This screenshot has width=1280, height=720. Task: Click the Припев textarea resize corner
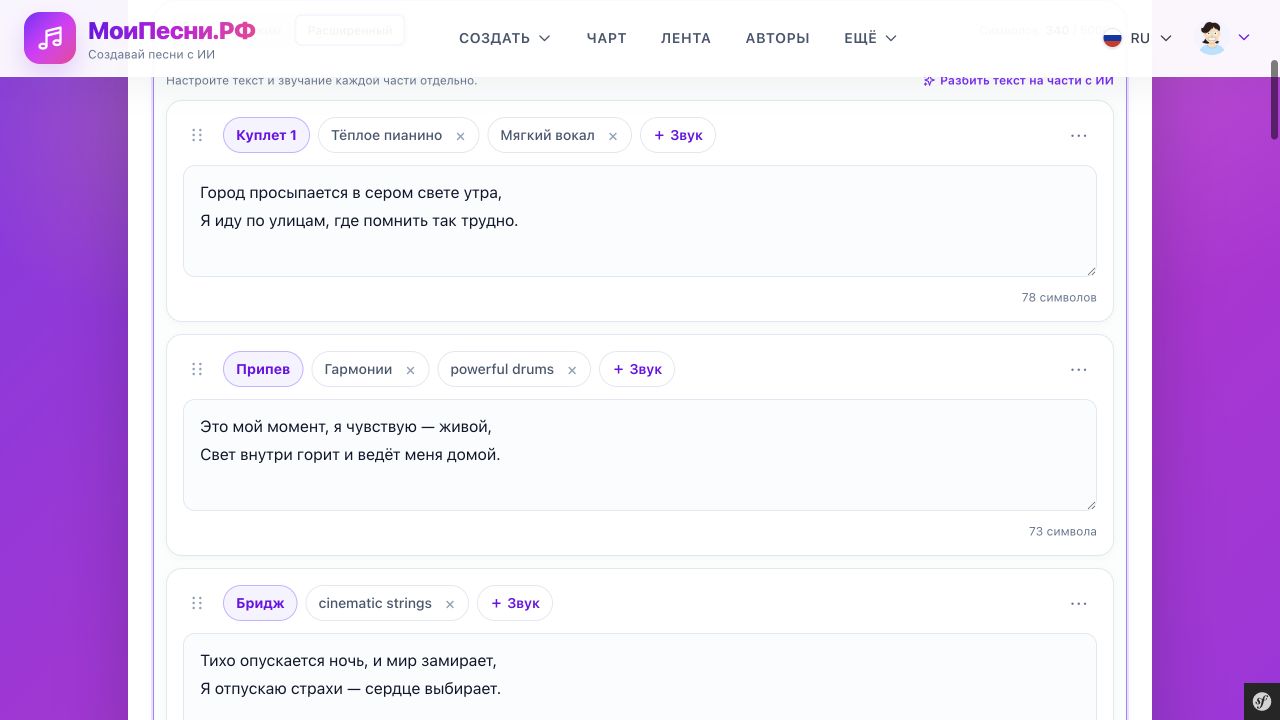coord(1091,505)
